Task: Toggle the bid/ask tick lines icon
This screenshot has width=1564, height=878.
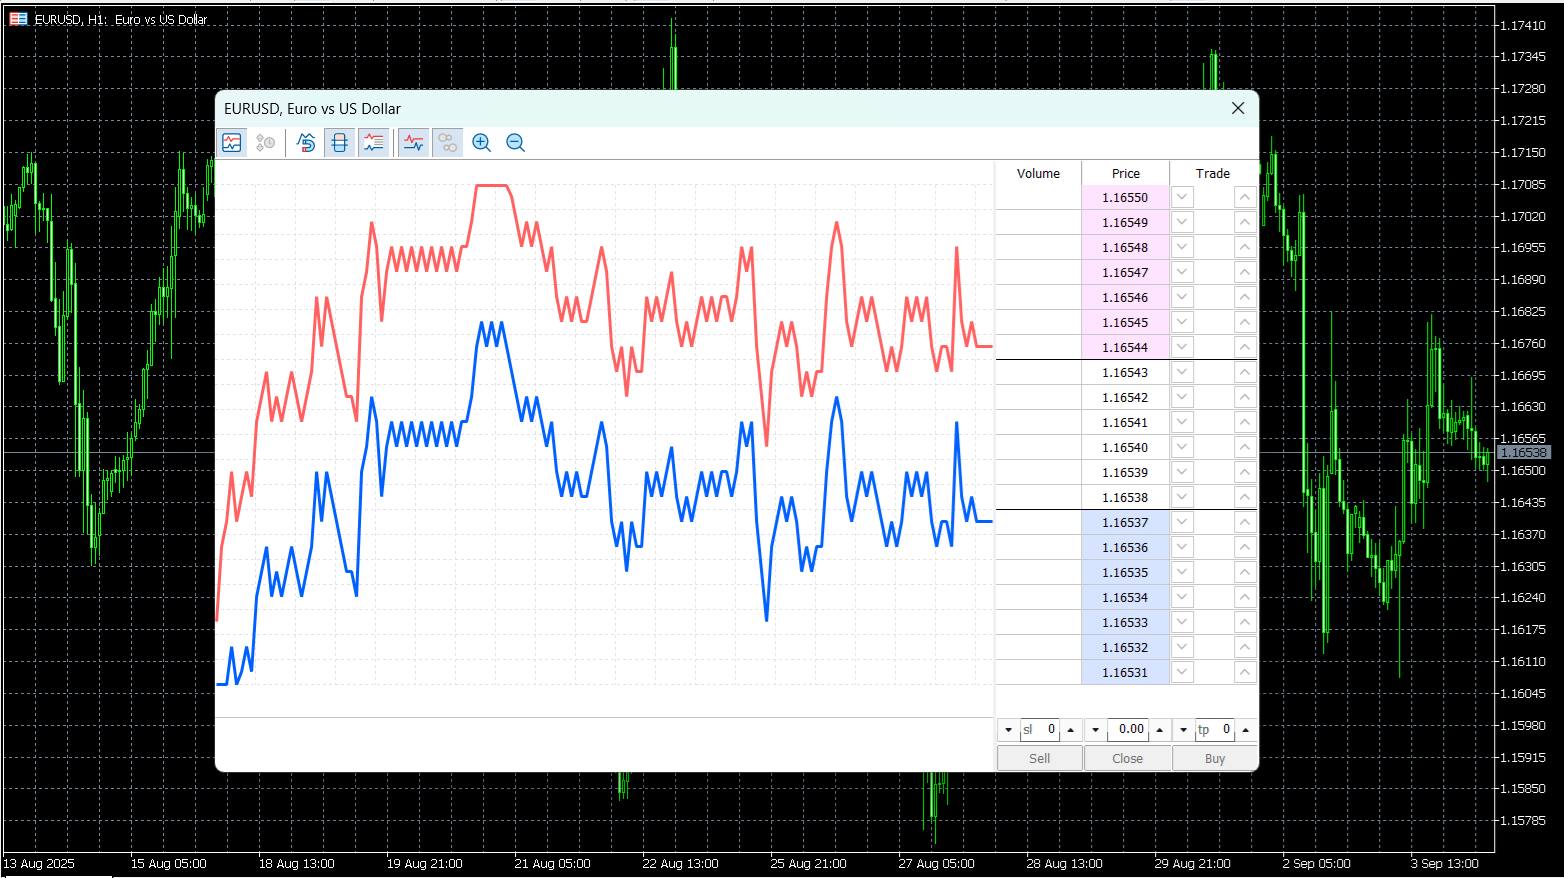Action: pos(413,143)
